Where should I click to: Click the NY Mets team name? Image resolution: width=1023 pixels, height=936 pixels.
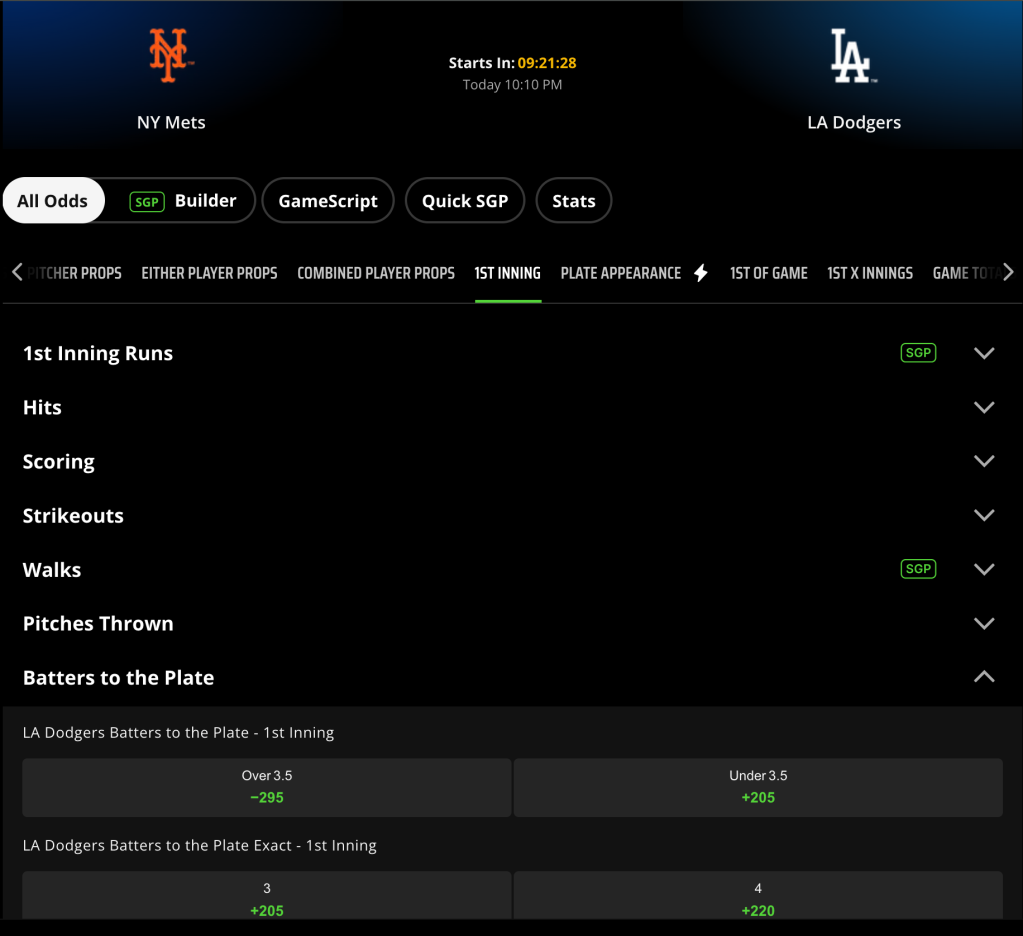[x=171, y=123]
